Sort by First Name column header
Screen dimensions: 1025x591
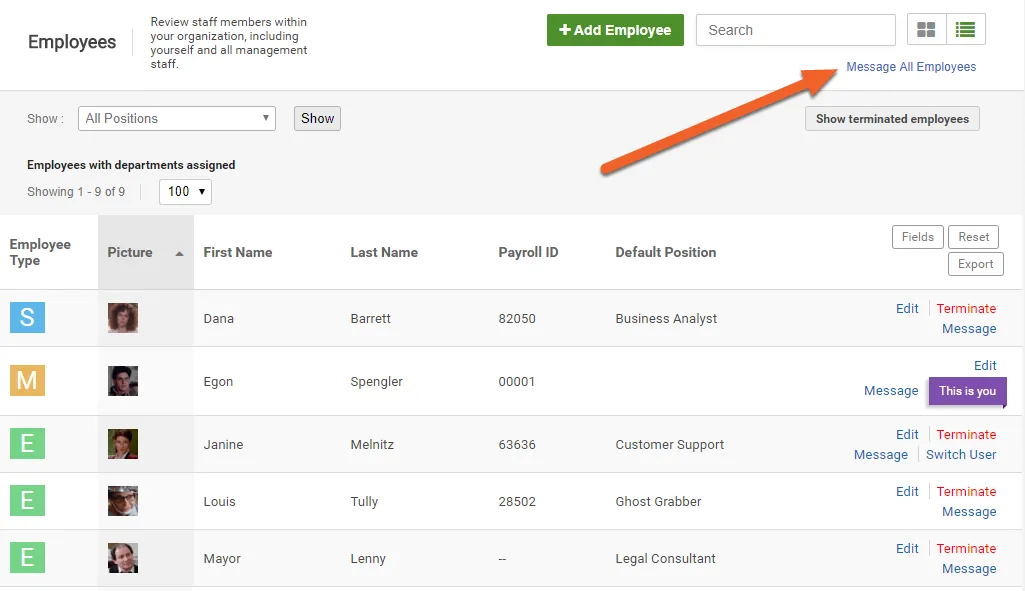click(x=238, y=252)
